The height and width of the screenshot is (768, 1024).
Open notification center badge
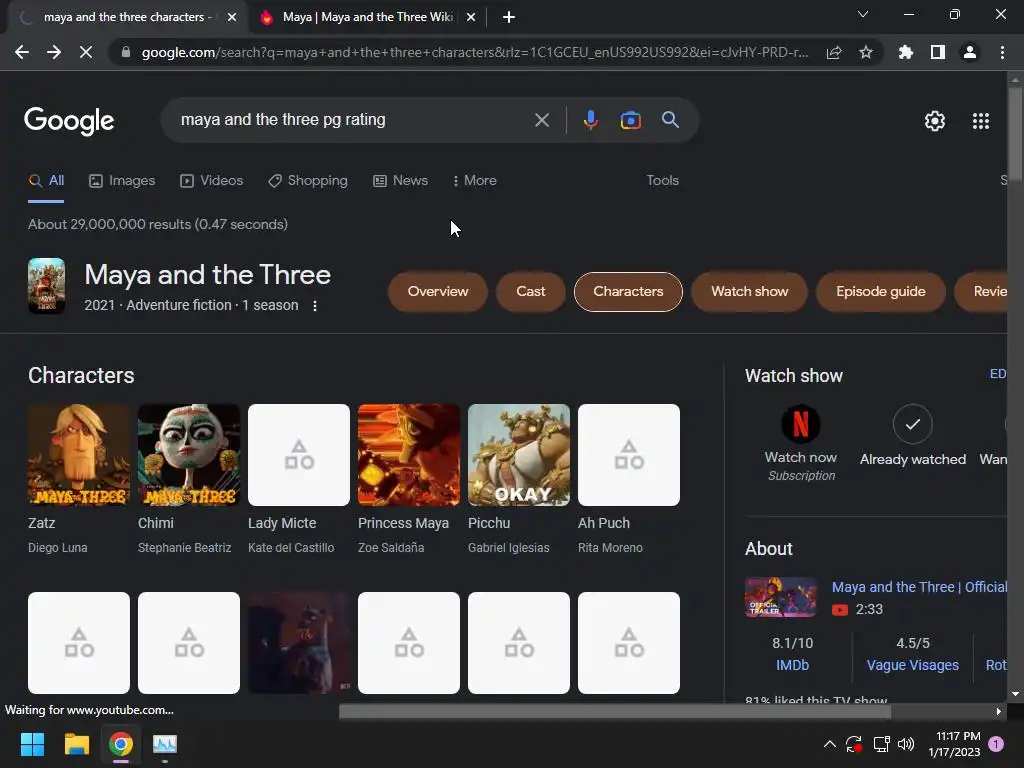click(996, 743)
